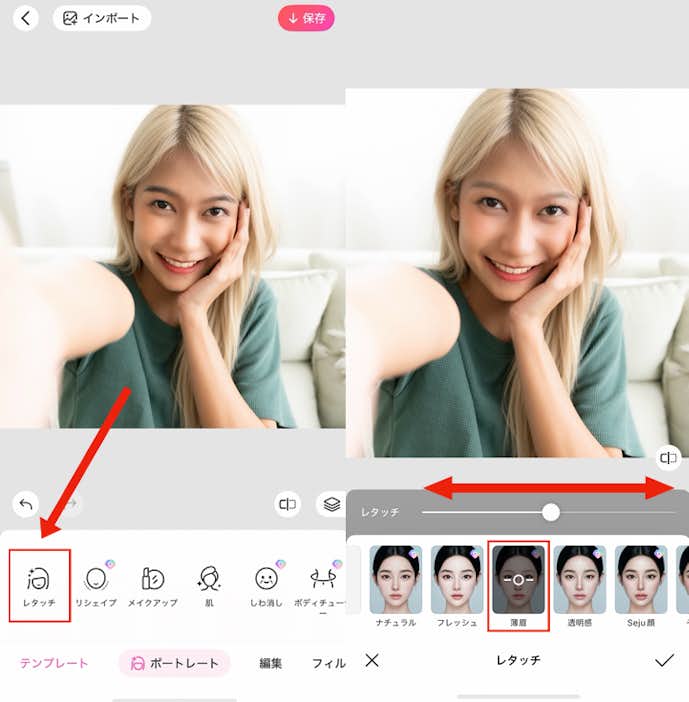Image resolution: width=689 pixels, height=702 pixels.
Task: Choose the ナチュラル retouch preset
Action: 395,586
